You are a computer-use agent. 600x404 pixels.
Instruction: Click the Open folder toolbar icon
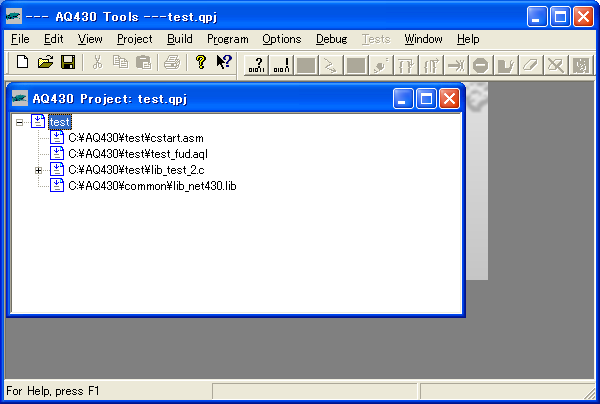pyautogui.click(x=46, y=62)
